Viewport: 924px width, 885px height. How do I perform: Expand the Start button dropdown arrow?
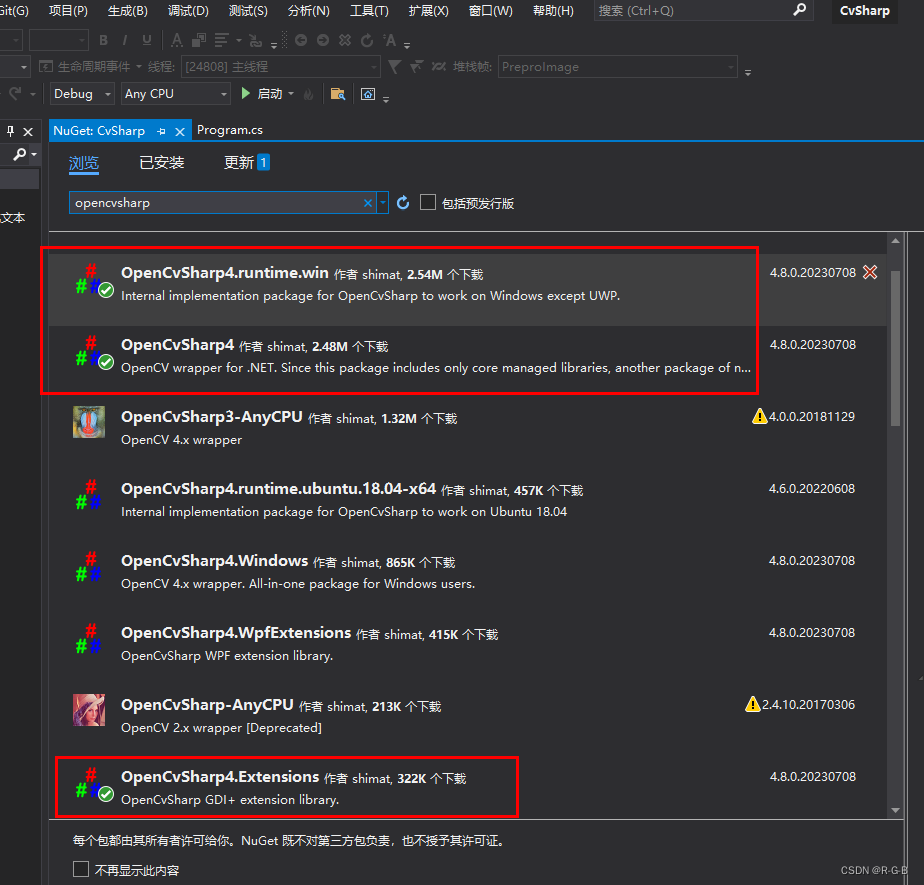(291, 94)
